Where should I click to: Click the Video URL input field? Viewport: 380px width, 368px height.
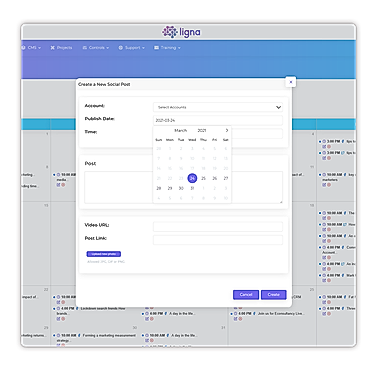(218, 227)
